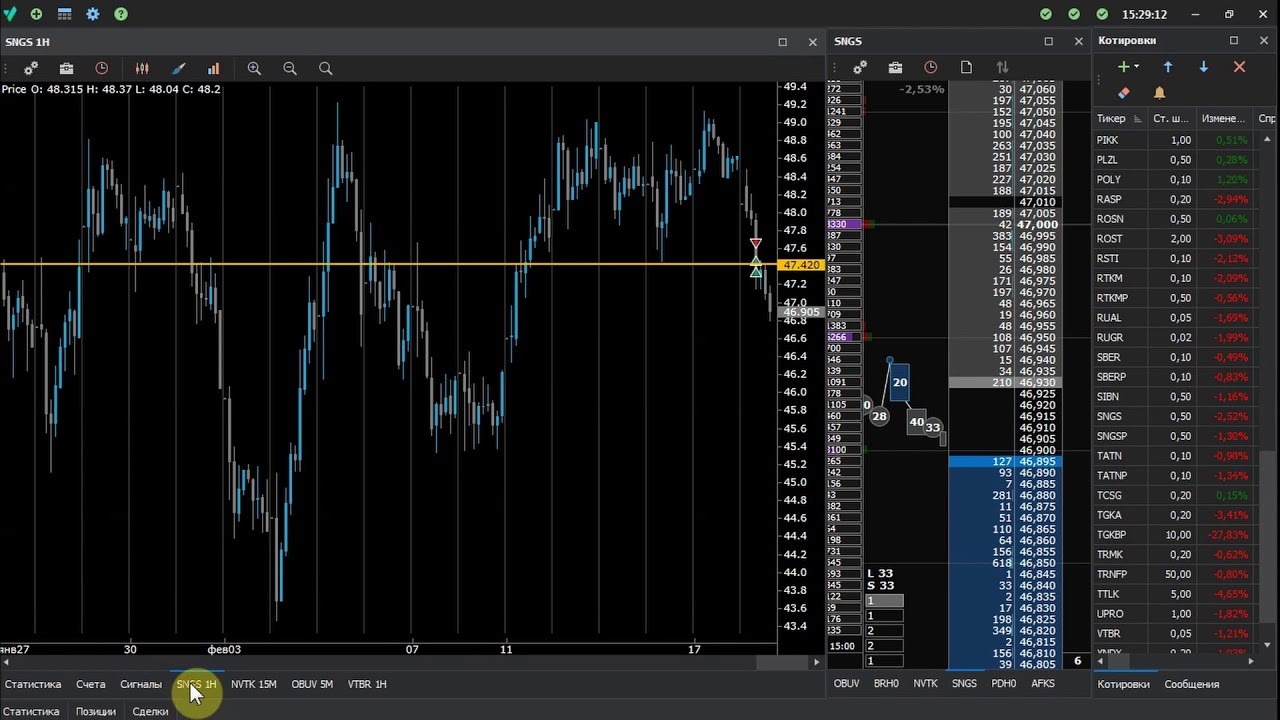Move ticker down with blue down arrow

coord(1204,66)
